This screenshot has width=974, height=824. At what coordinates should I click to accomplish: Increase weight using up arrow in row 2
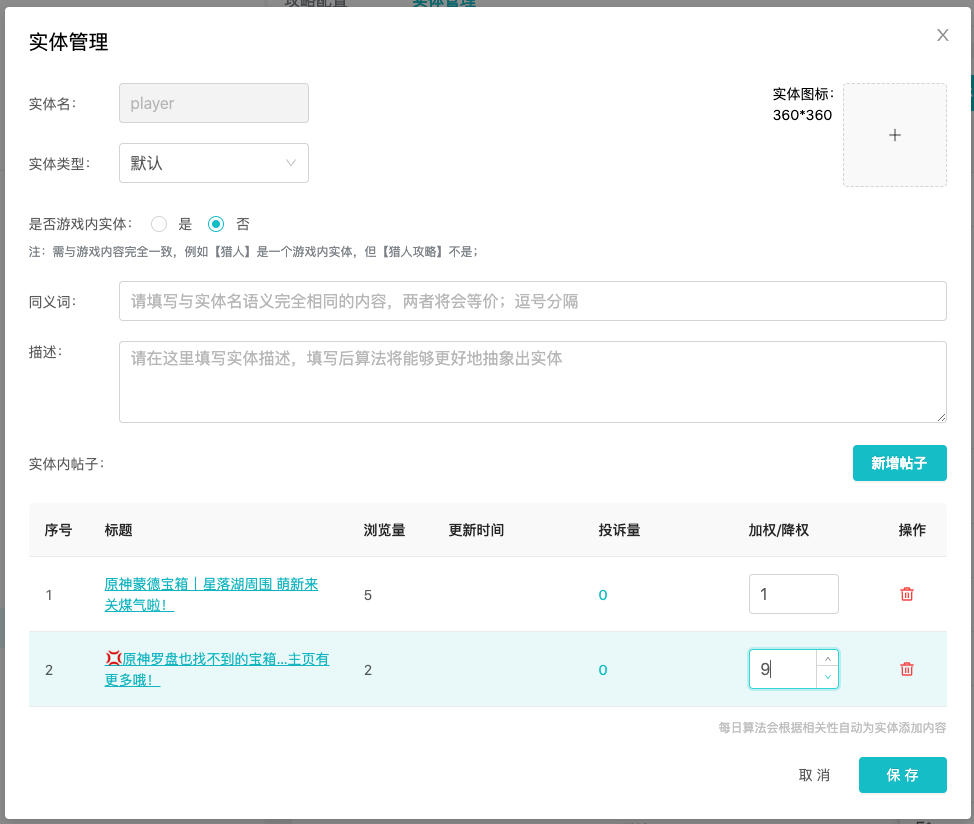click(x=827, y=659)
